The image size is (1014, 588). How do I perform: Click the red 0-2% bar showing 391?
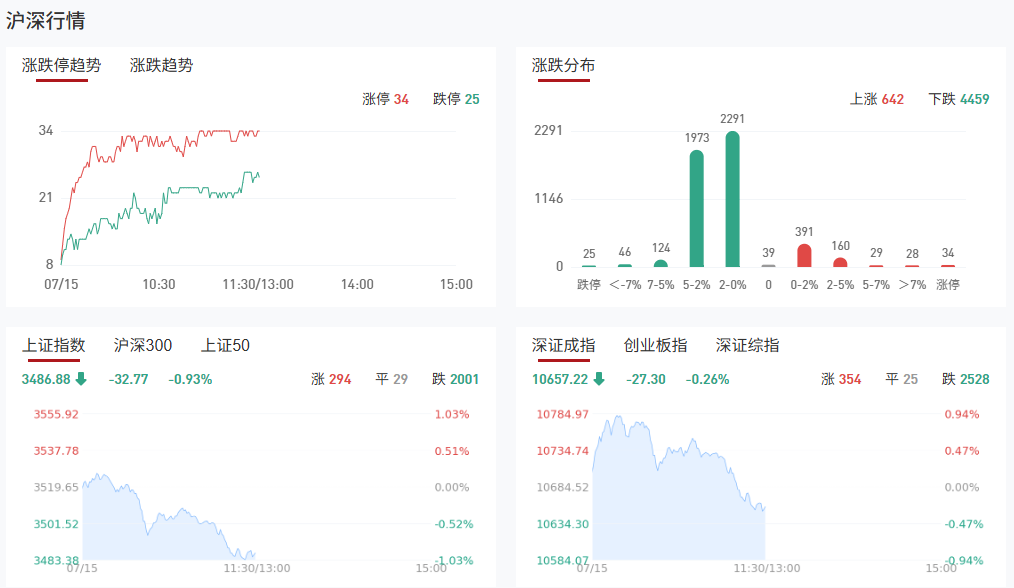804,255
